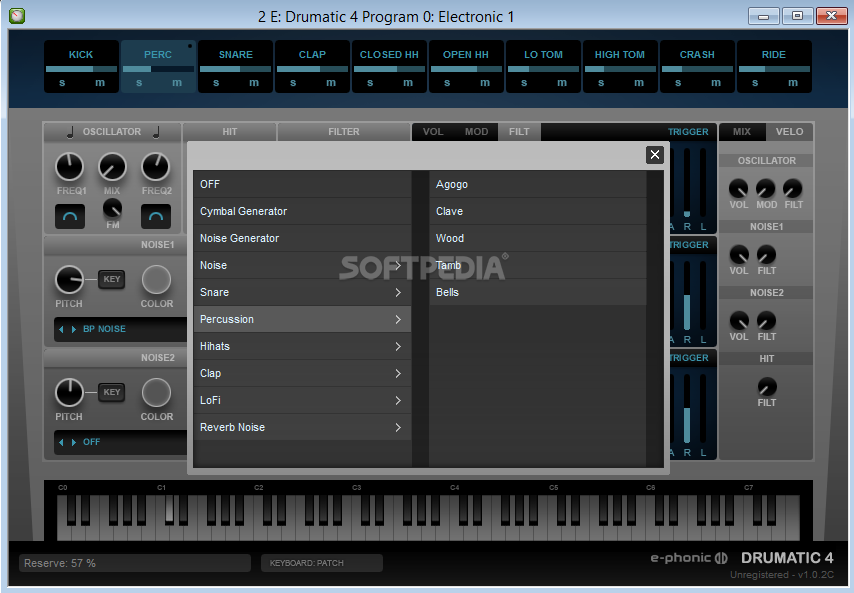The image size is (854, 593).
Task: Close the sound selection popup
Action: click(655, 155)
